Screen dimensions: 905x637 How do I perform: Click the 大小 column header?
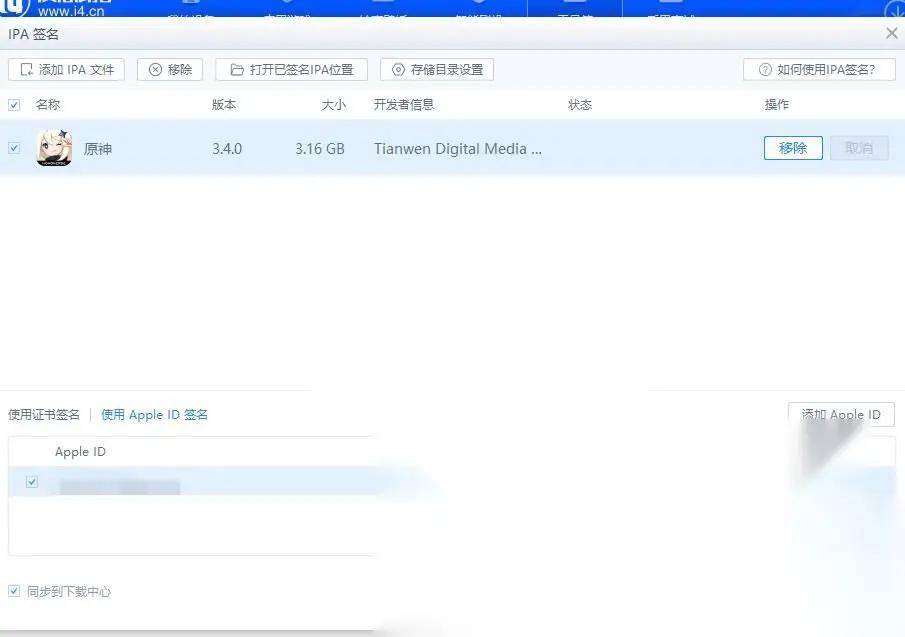click(x=333, y=105)
